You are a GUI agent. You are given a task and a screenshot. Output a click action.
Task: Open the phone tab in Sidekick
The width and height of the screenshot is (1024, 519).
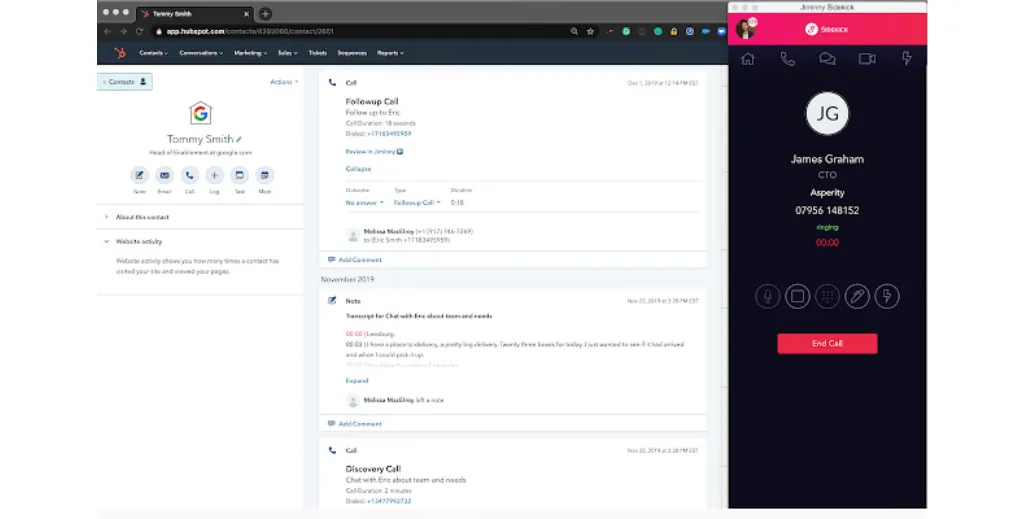click(788, 59)
